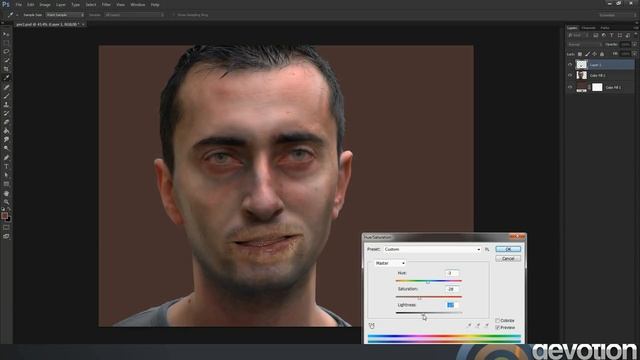Filter layers by pixel type icon
Screen dimensions: 640x360
[596, 36]
